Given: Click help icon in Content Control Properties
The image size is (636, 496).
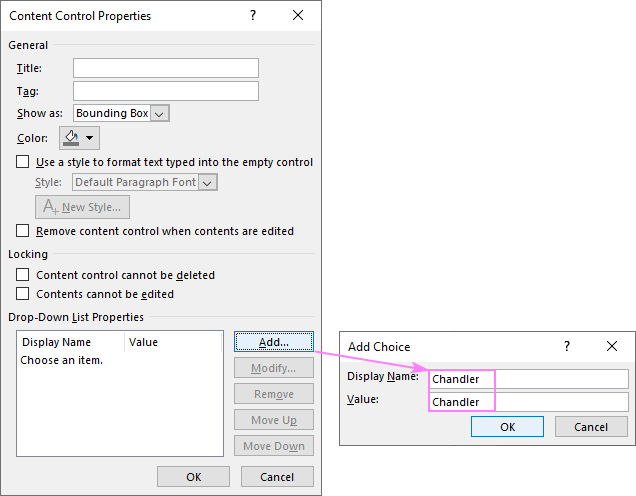Looking at the screenshot, I should tap(253, 15).
